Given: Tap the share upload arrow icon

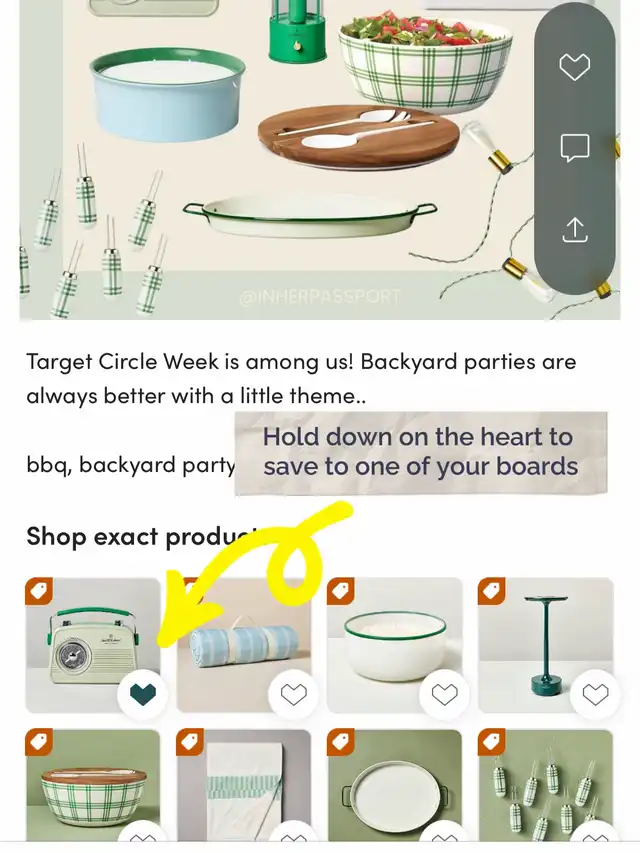Looking at the screenshot, I should [x=575, y=230].
